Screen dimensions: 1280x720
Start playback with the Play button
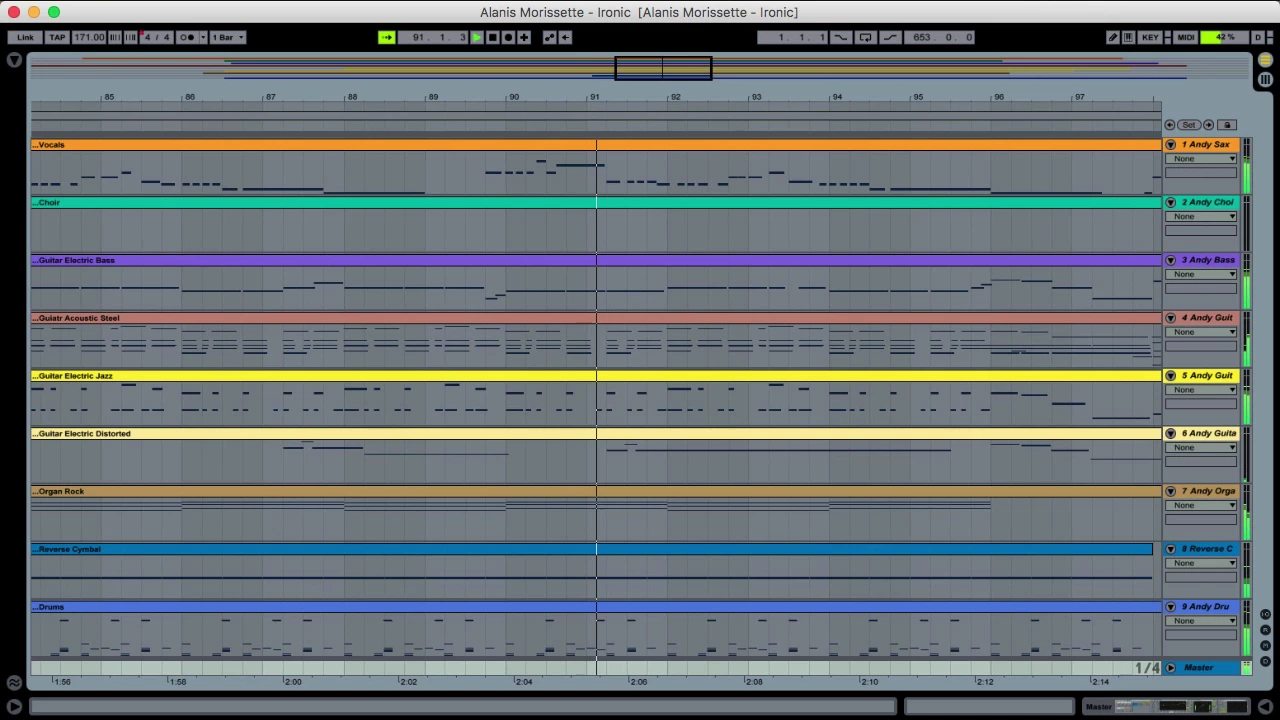coord(477,37)
